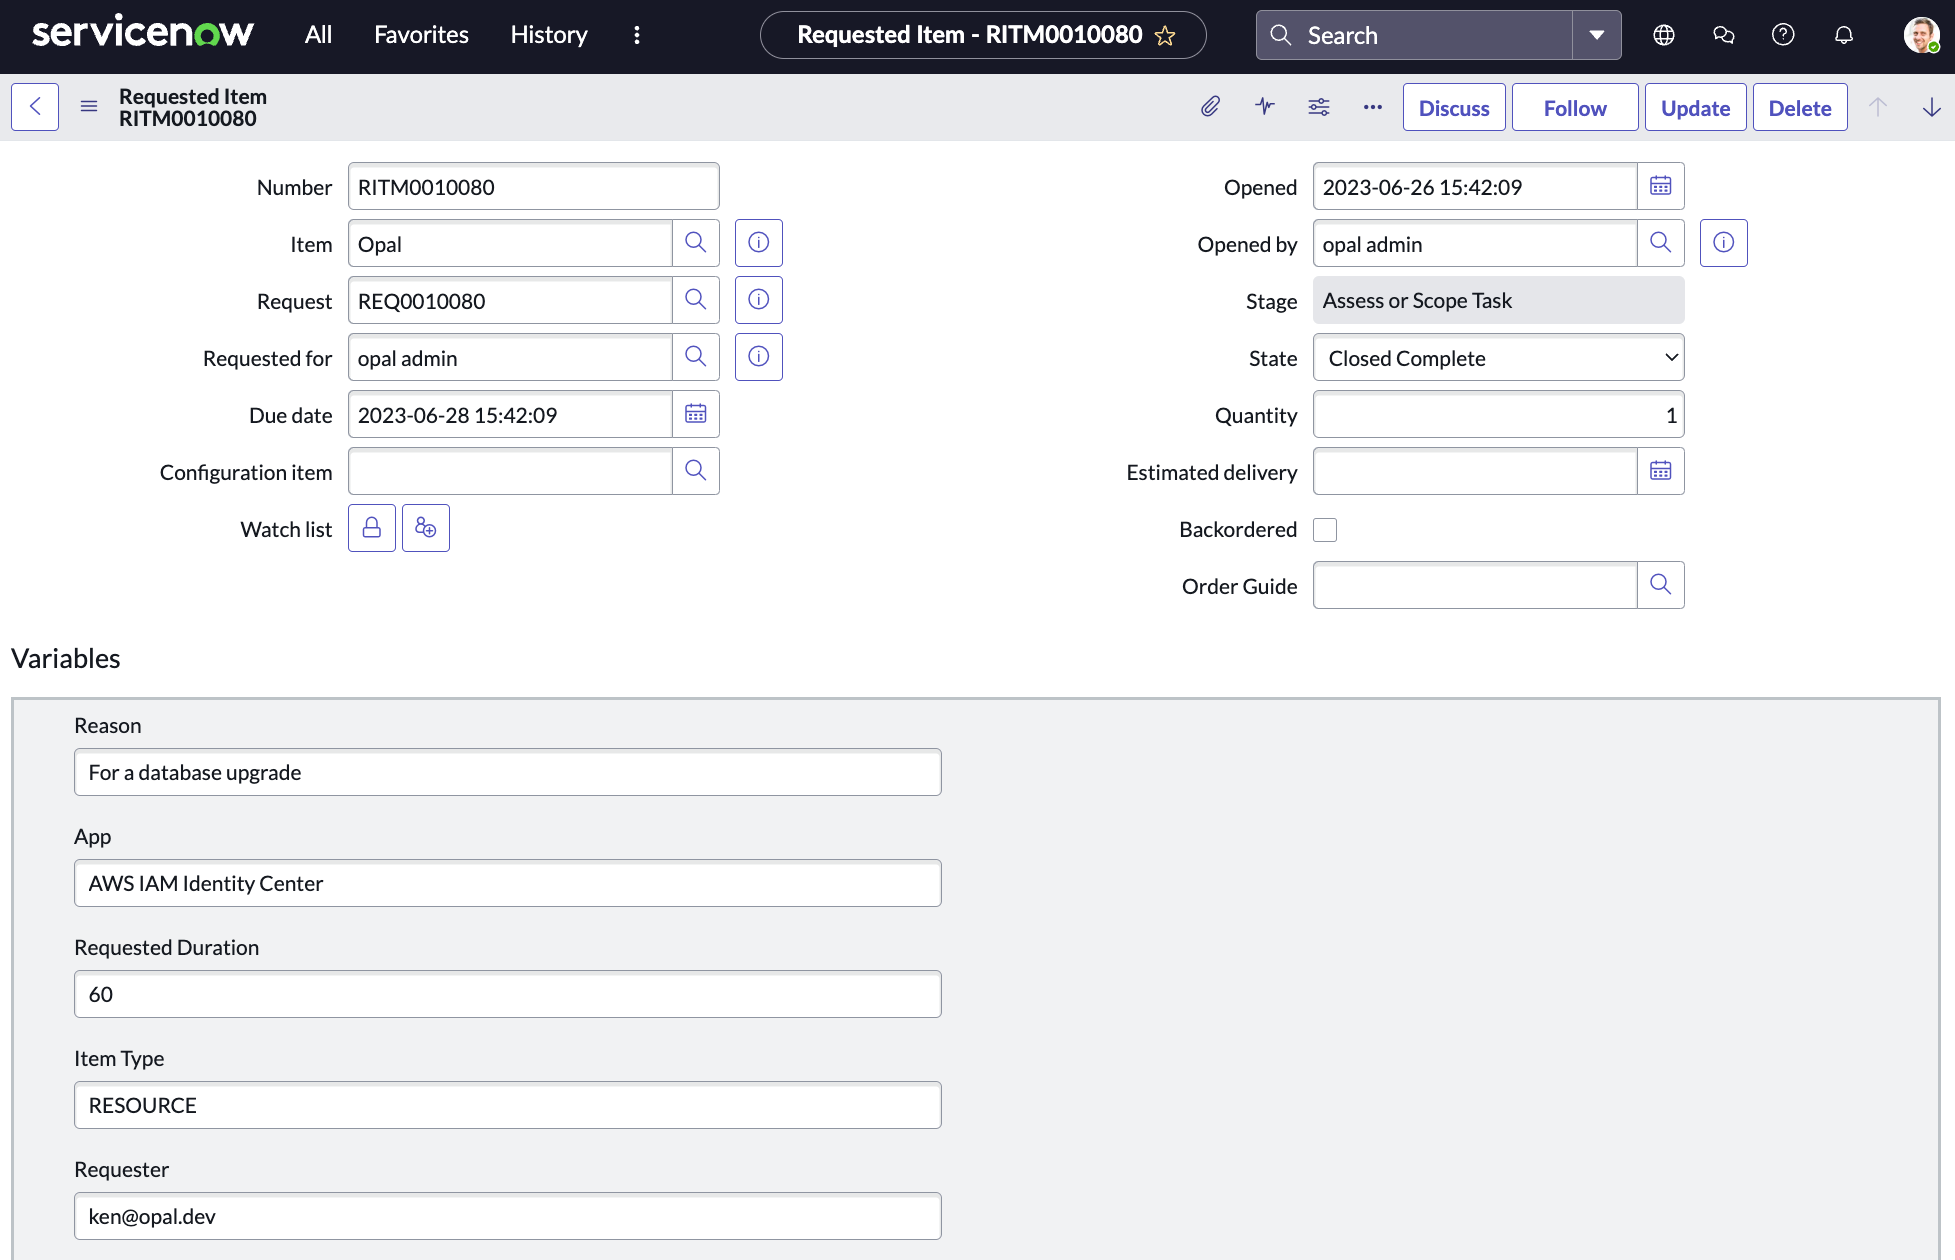This screenshot has height=1260, width=1955.
Task: Click the Update button
Action: coord(1695,108)
